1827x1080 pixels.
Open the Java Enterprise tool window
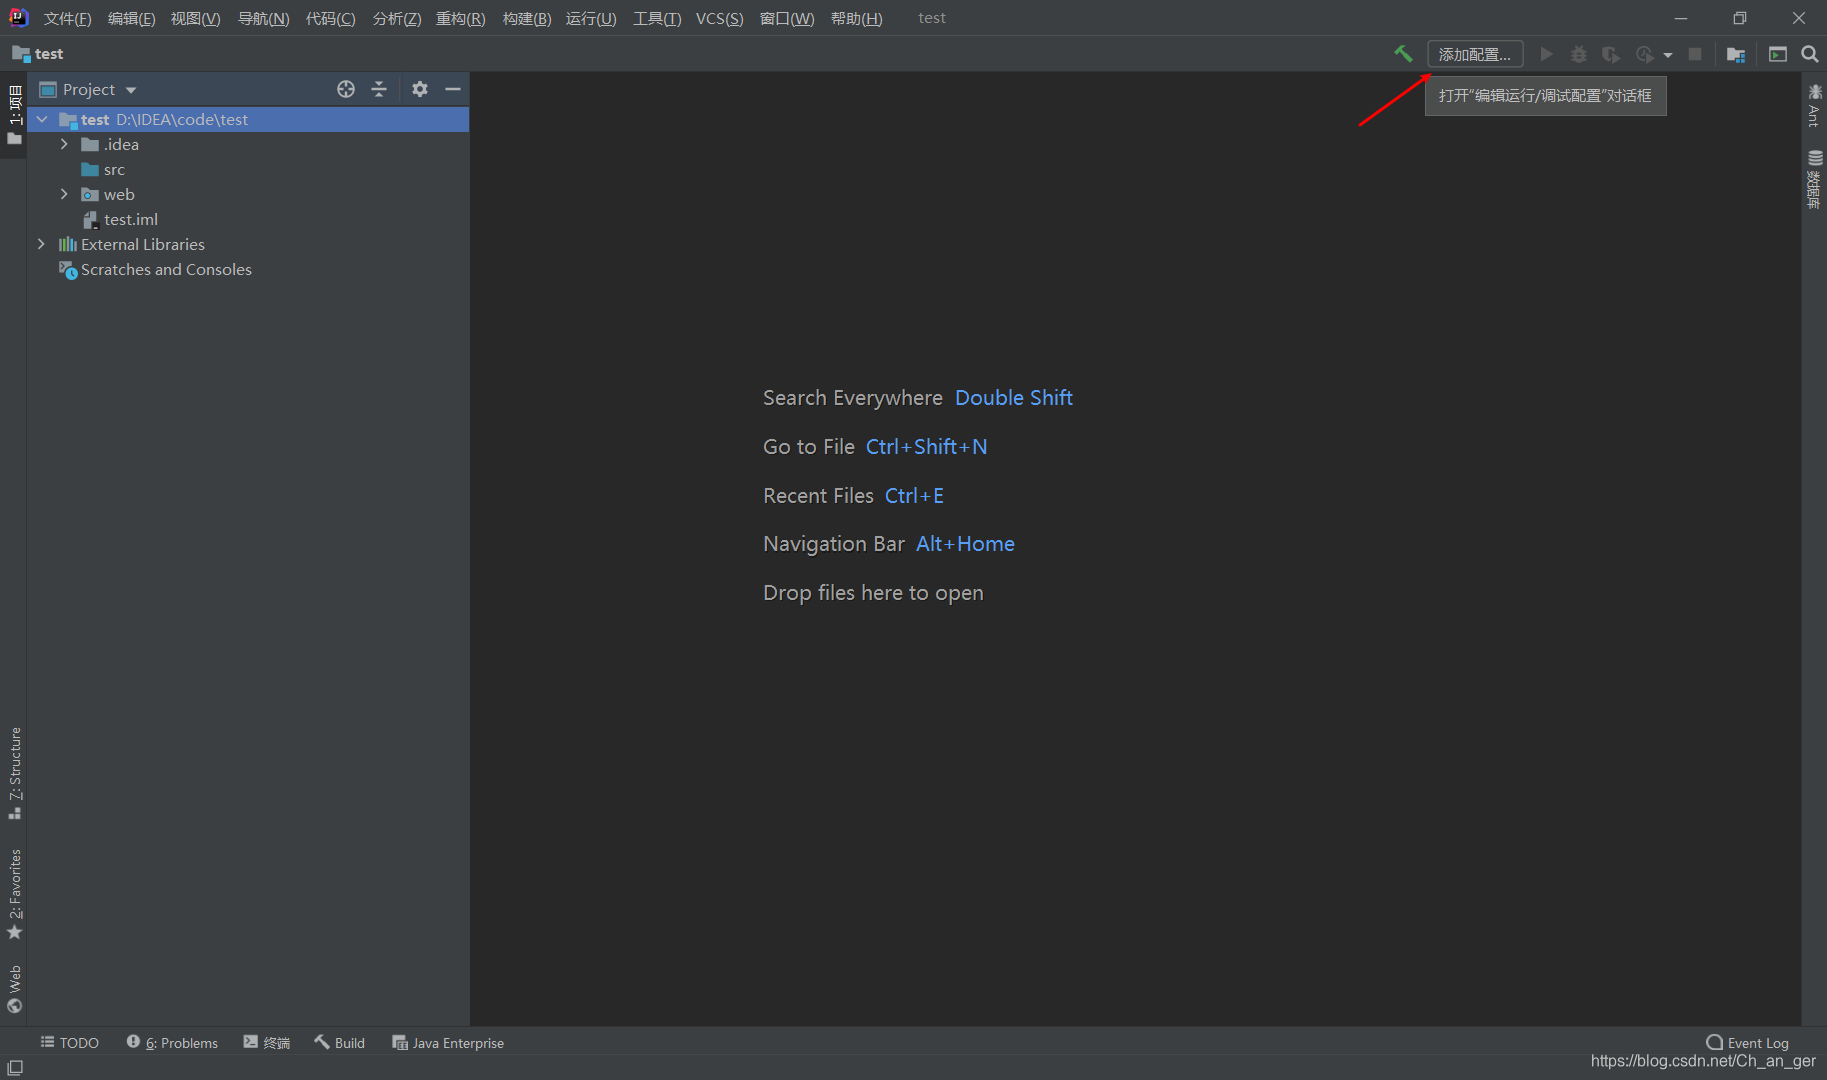[x=447, y=1042]
